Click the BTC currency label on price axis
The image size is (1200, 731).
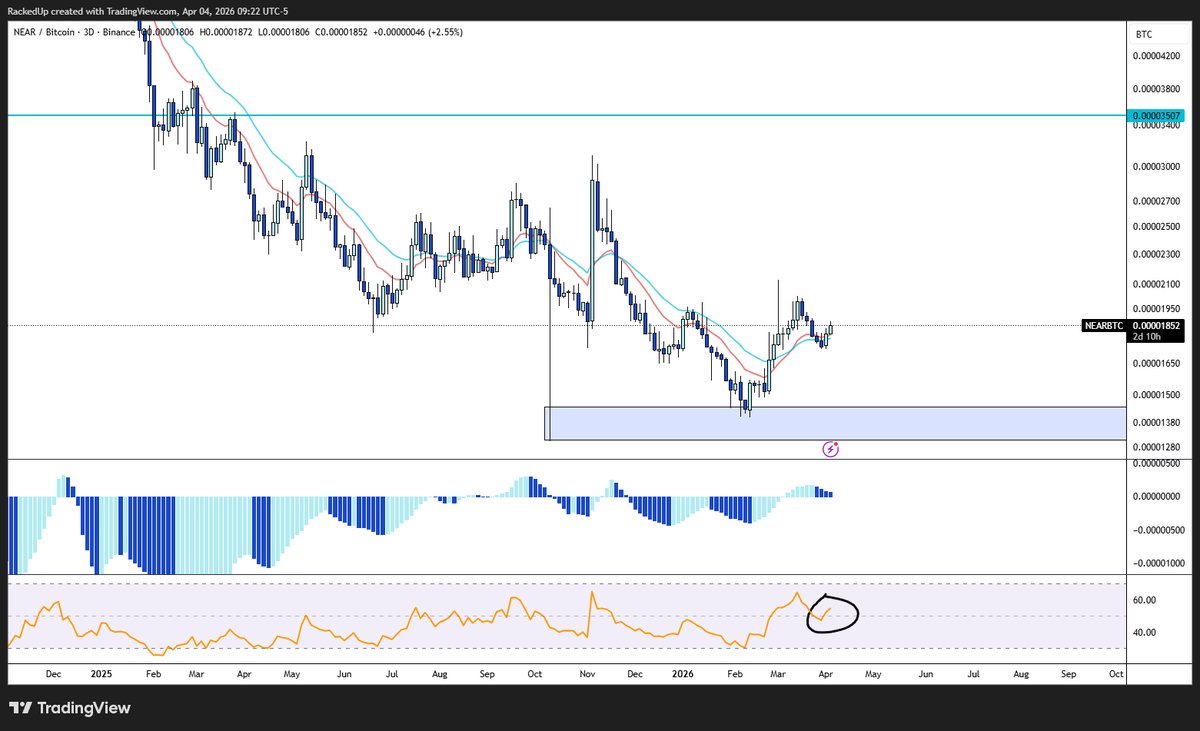click(x=1144, y=34)
